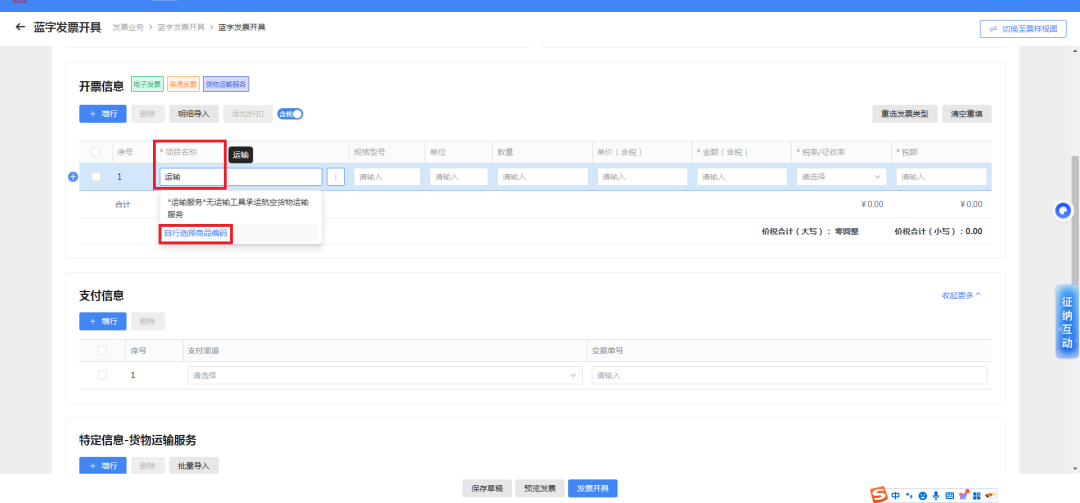The width and height of the screenshot is (1080, 503).
Task: Focus the 规格型号 input field
Action: coord(387,176)
